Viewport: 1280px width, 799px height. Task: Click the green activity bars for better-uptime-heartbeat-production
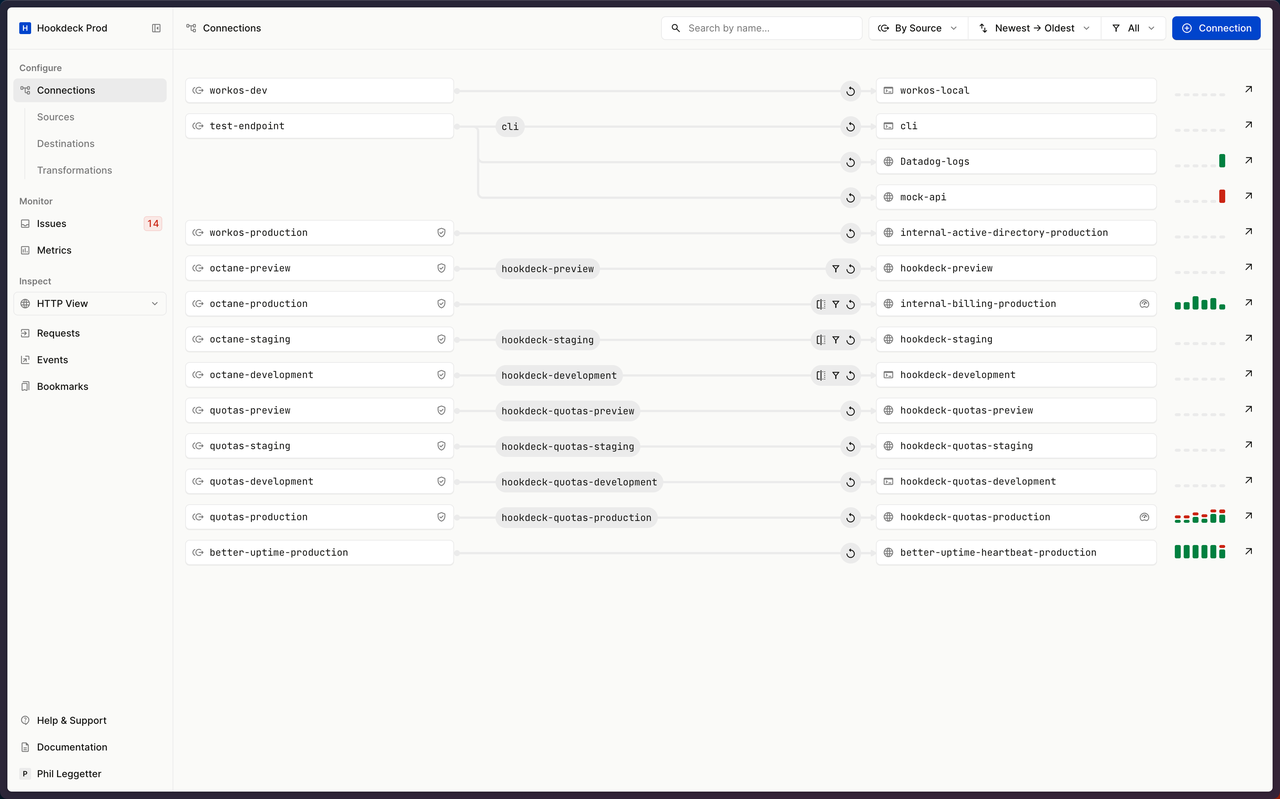click(x=1199, y=551)
